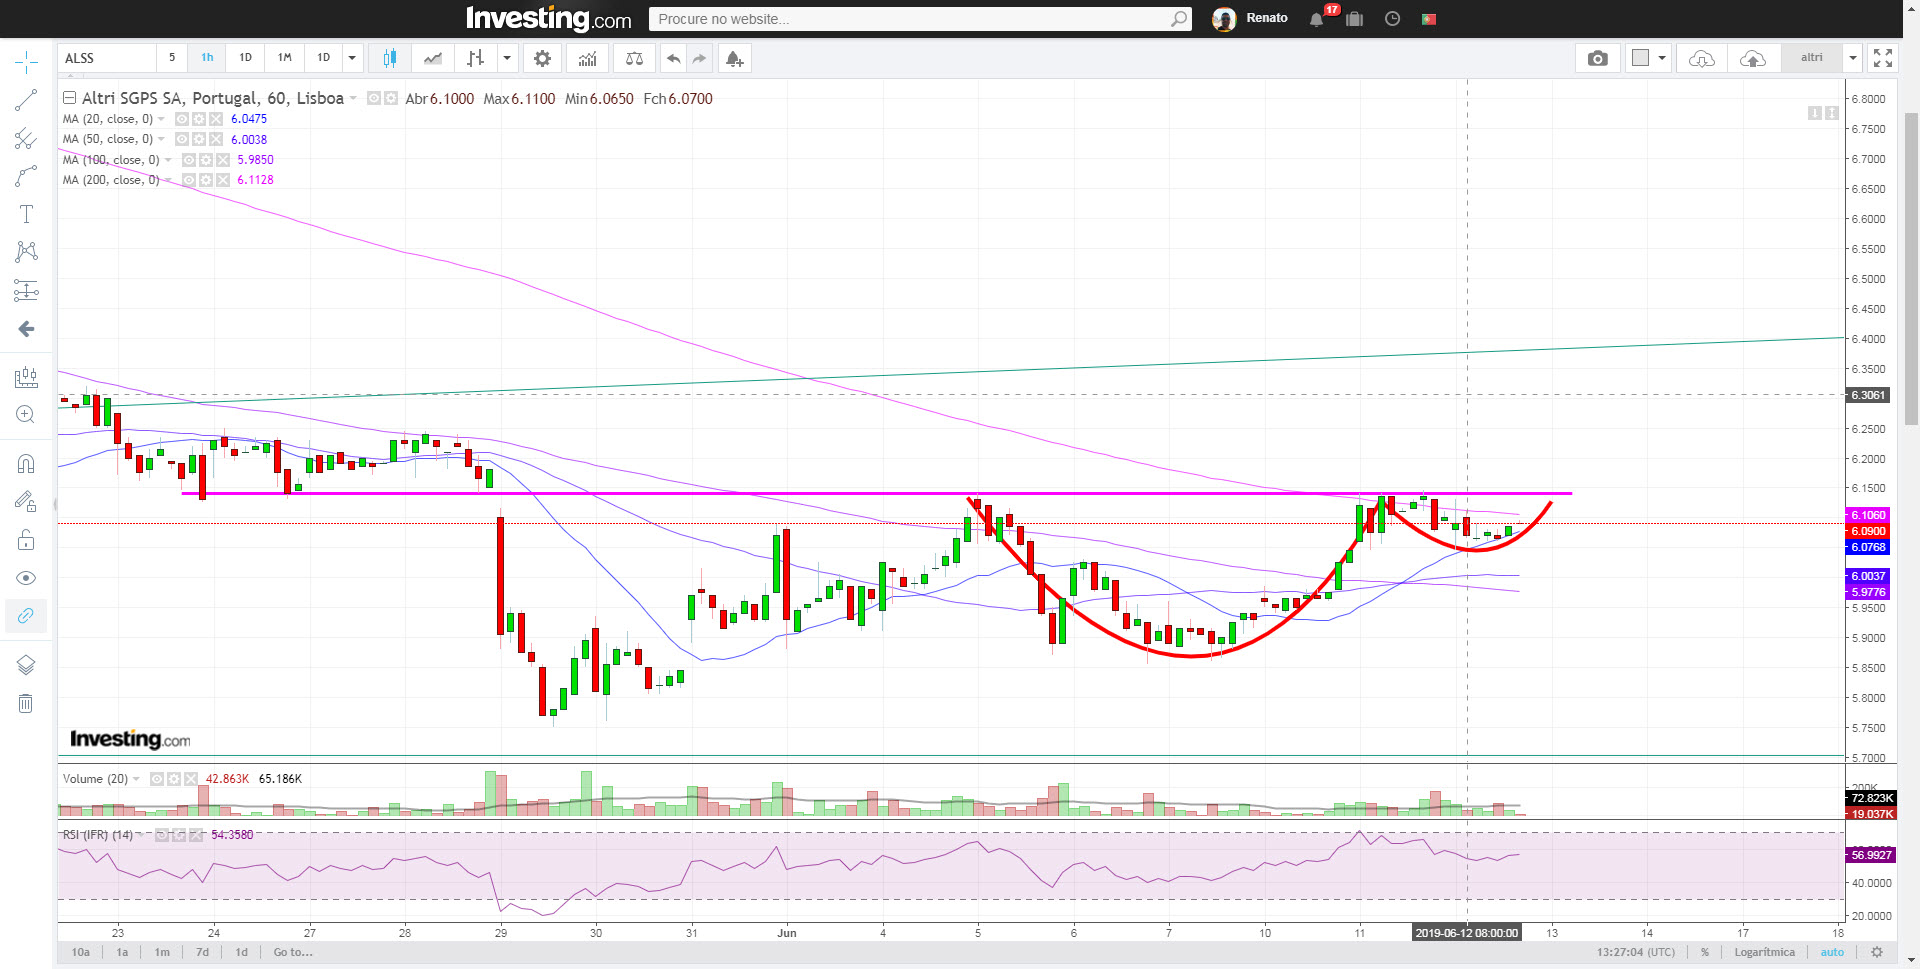
Task: Take a chart snapshot with camera icon
Action: [x=1598, y=58]
